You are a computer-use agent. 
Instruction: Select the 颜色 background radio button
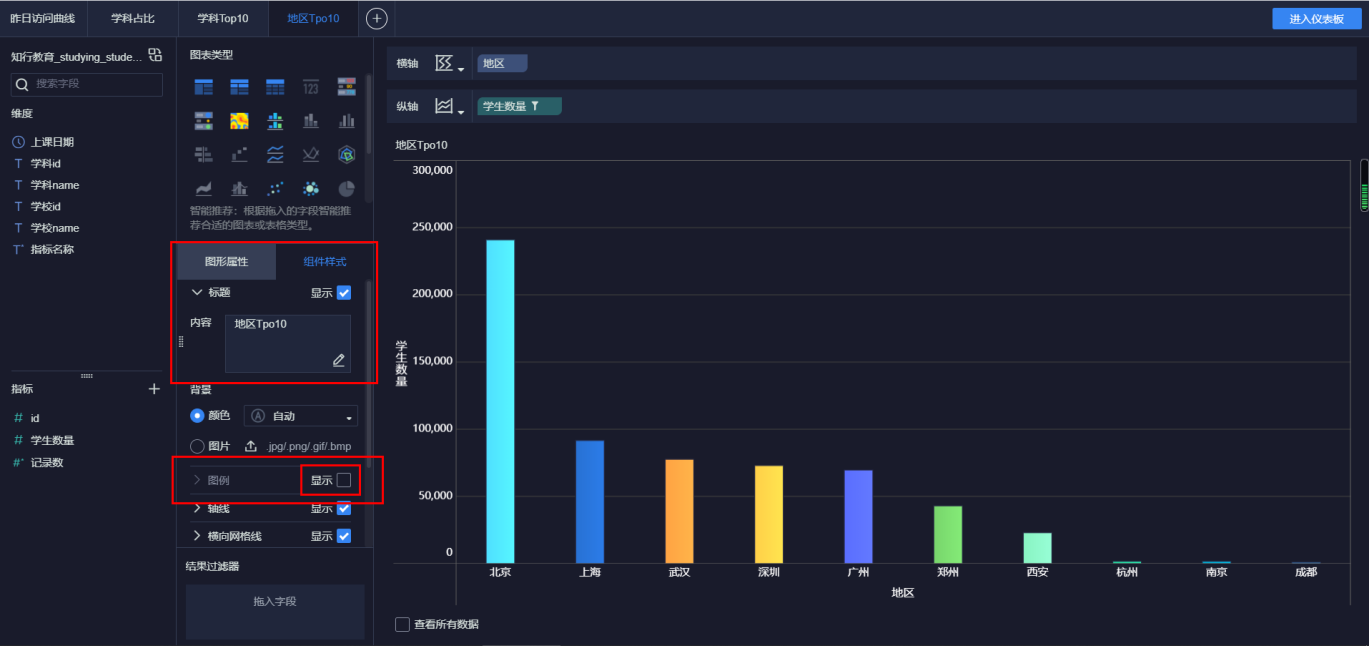click(x=197, y=416)
